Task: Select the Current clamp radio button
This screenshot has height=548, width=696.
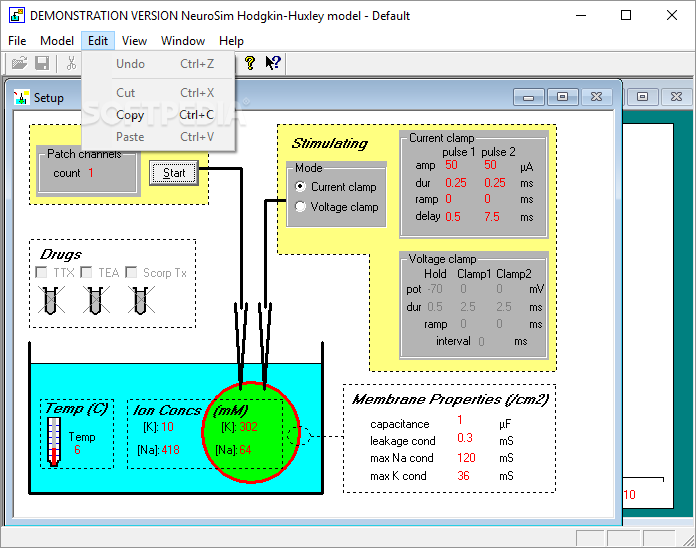Action: tap(301, 187)
